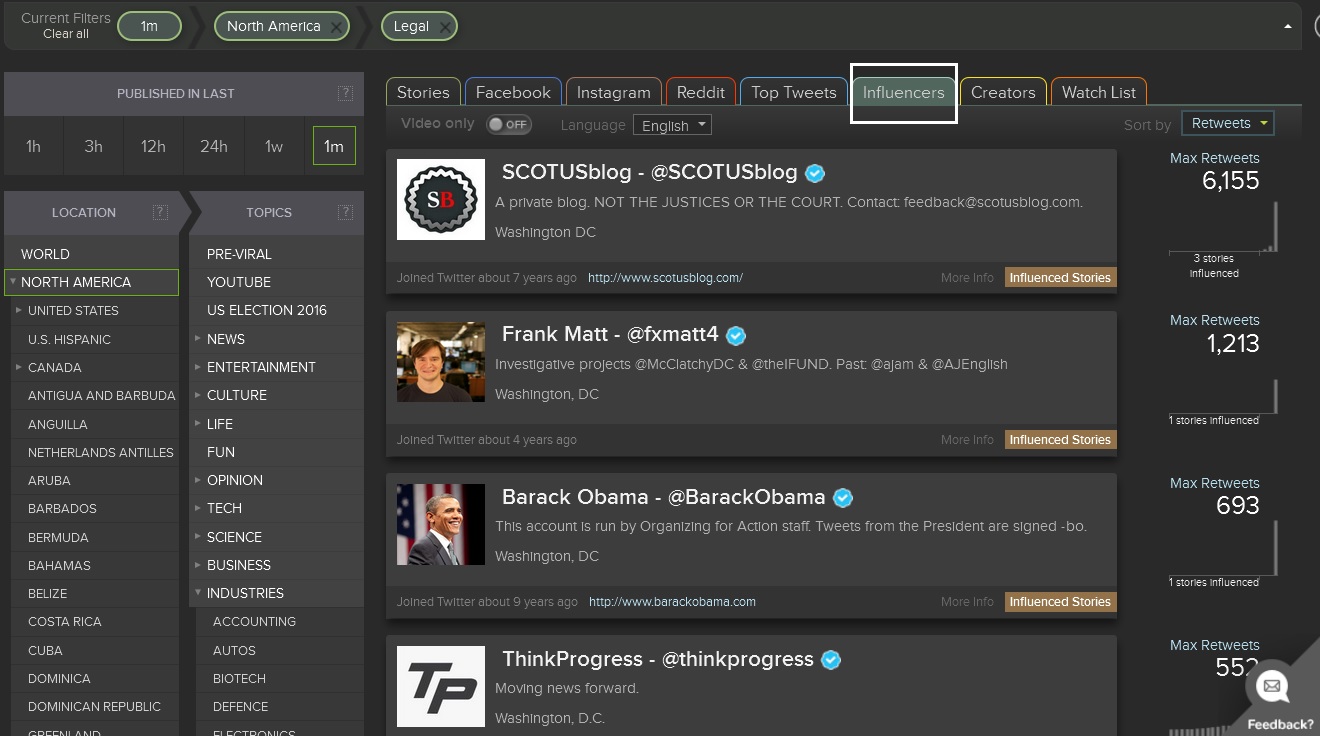Collapse the filter bar with the up arrow
This screenshot has height=736, width=1320.
coord(1288,27)
